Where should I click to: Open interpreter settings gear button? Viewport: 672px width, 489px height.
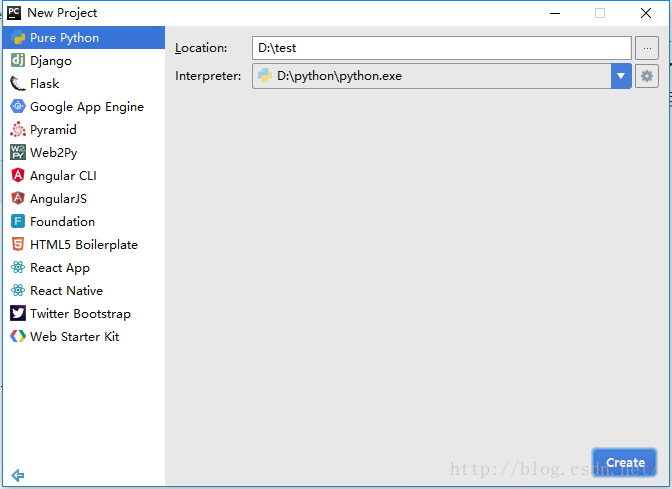click(x=647, y=76)
